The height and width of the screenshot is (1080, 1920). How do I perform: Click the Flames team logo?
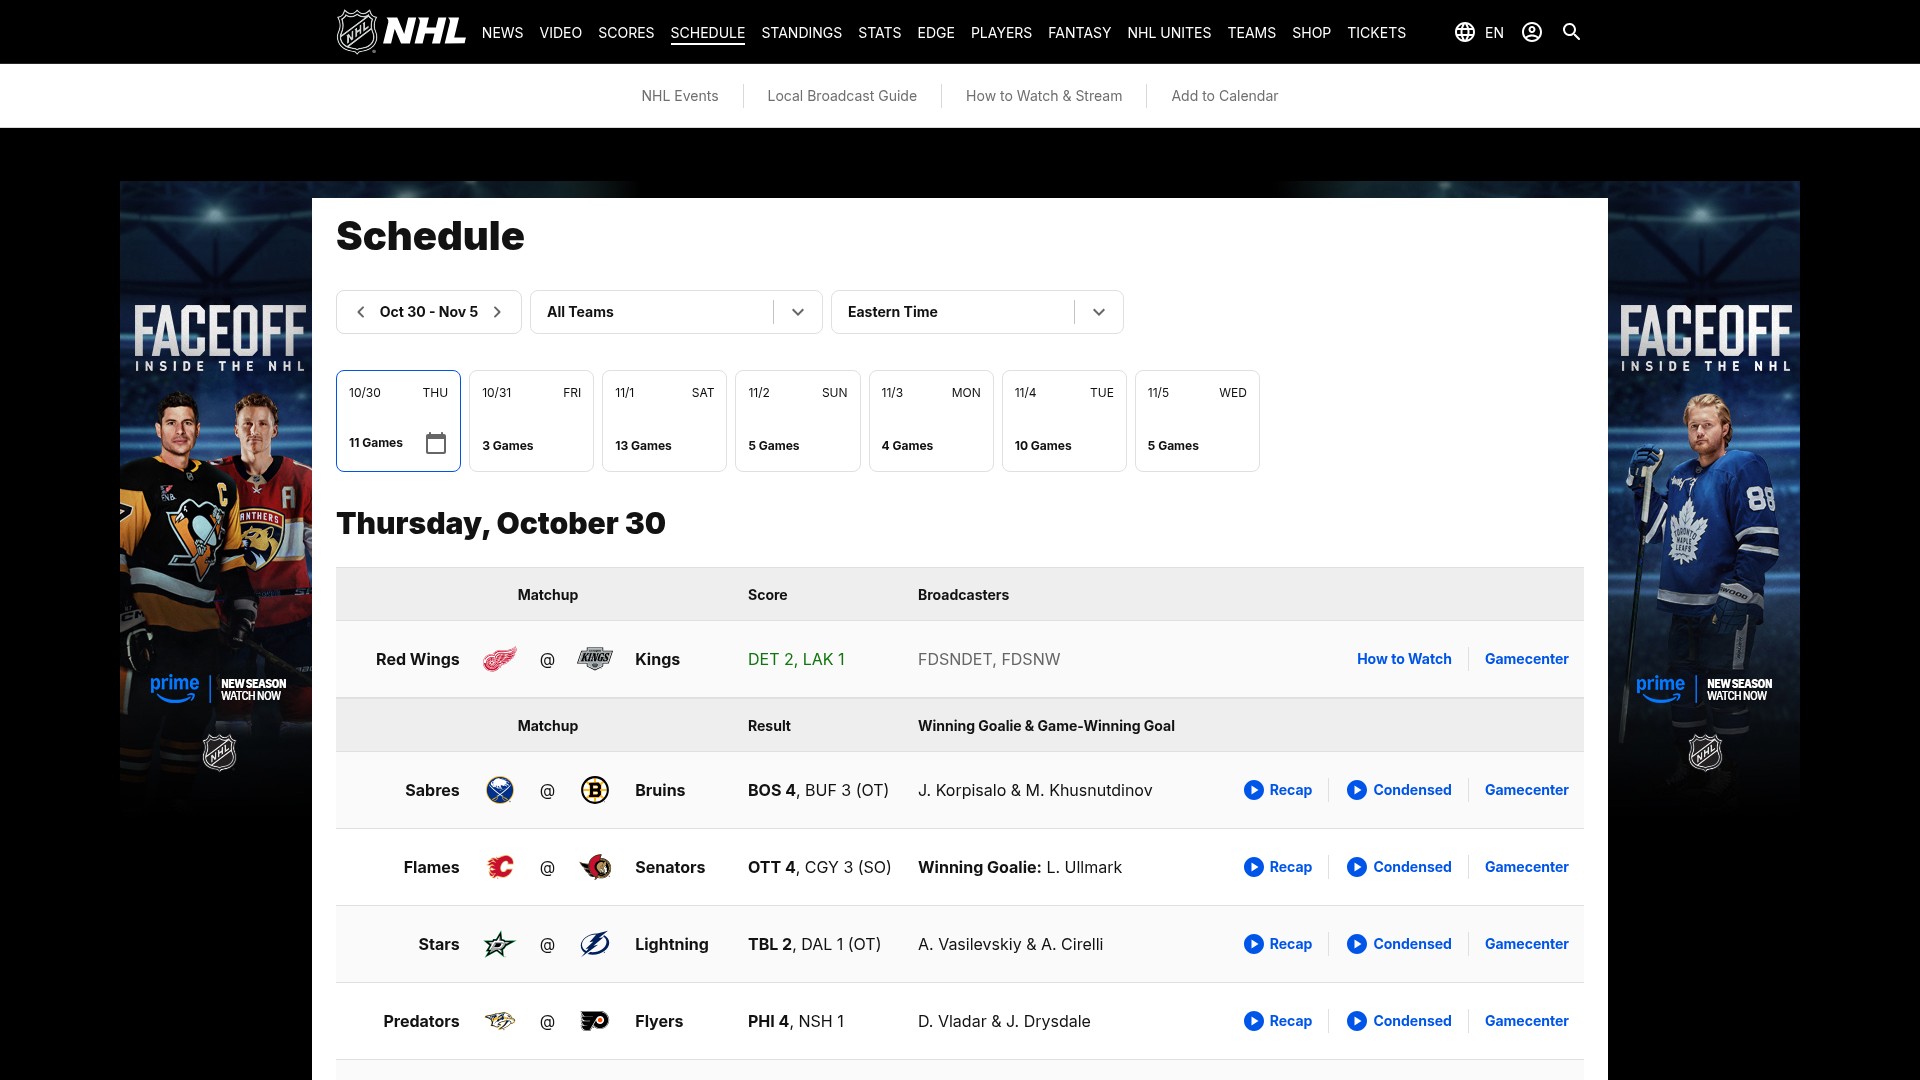click(x=500, y=867)
